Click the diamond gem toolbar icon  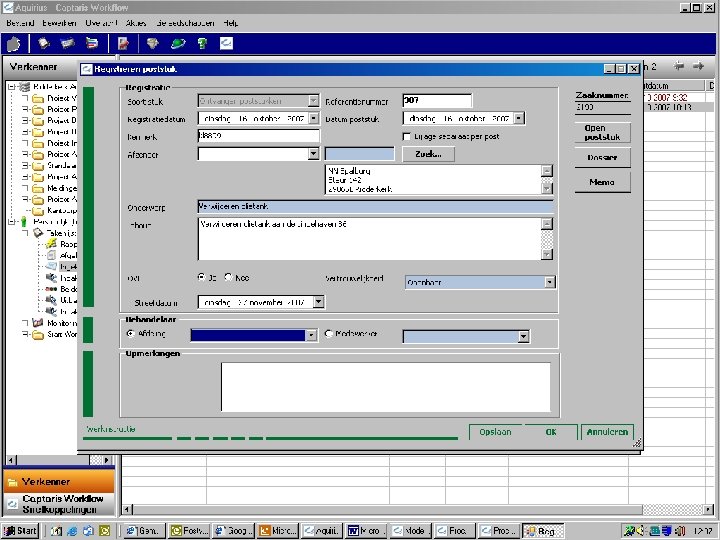[152, 44]
